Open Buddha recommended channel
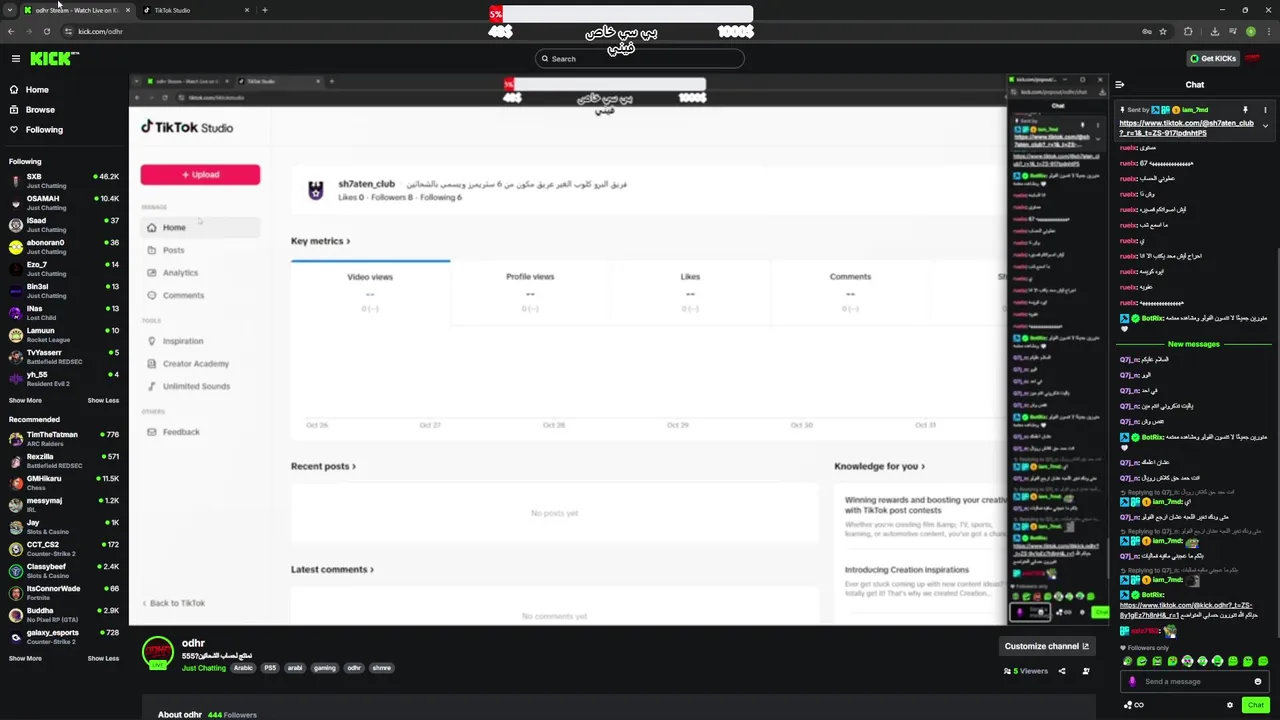The height and width of the screenshot is (720, 1280). 64,614
